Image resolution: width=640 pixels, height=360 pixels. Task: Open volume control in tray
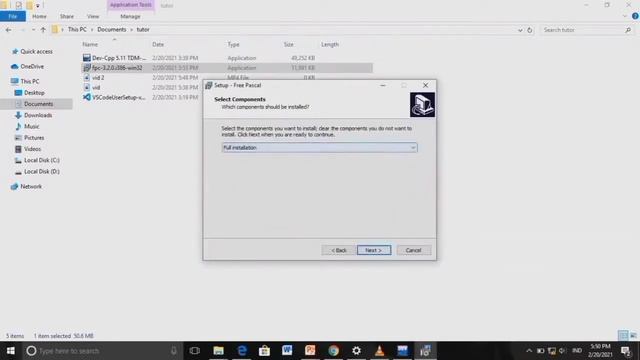(x=562, y=351)
